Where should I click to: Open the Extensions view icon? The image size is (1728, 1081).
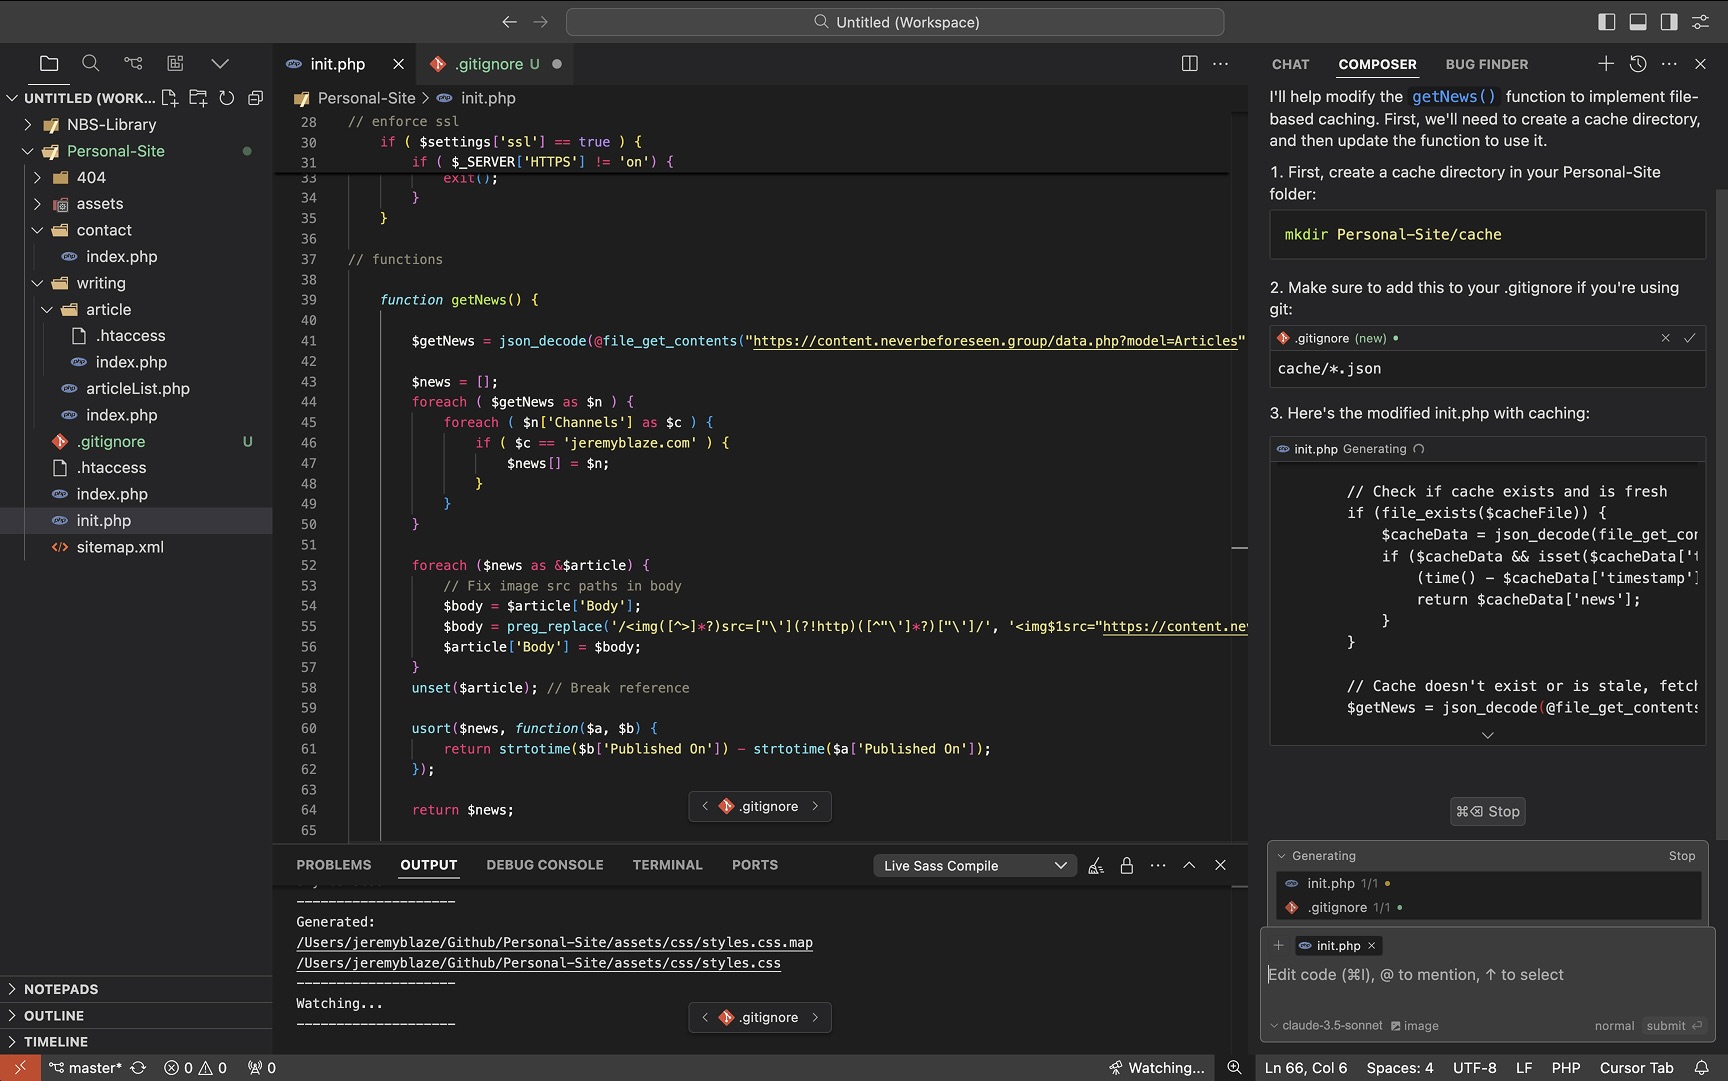click(x=176, y=64)
